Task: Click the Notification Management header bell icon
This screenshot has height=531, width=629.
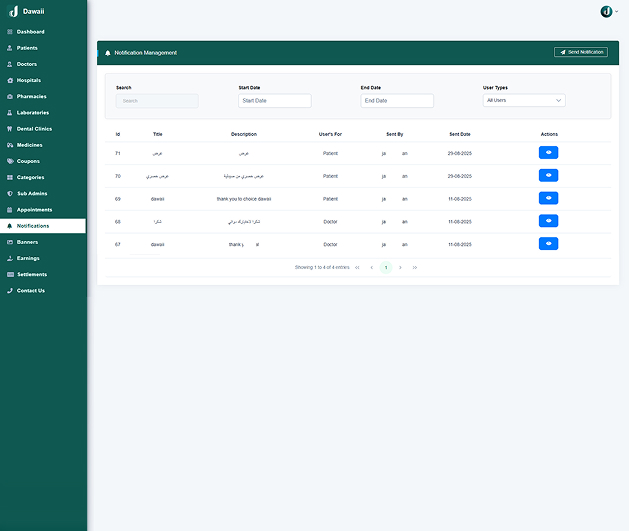Action: tap(108, 53)
